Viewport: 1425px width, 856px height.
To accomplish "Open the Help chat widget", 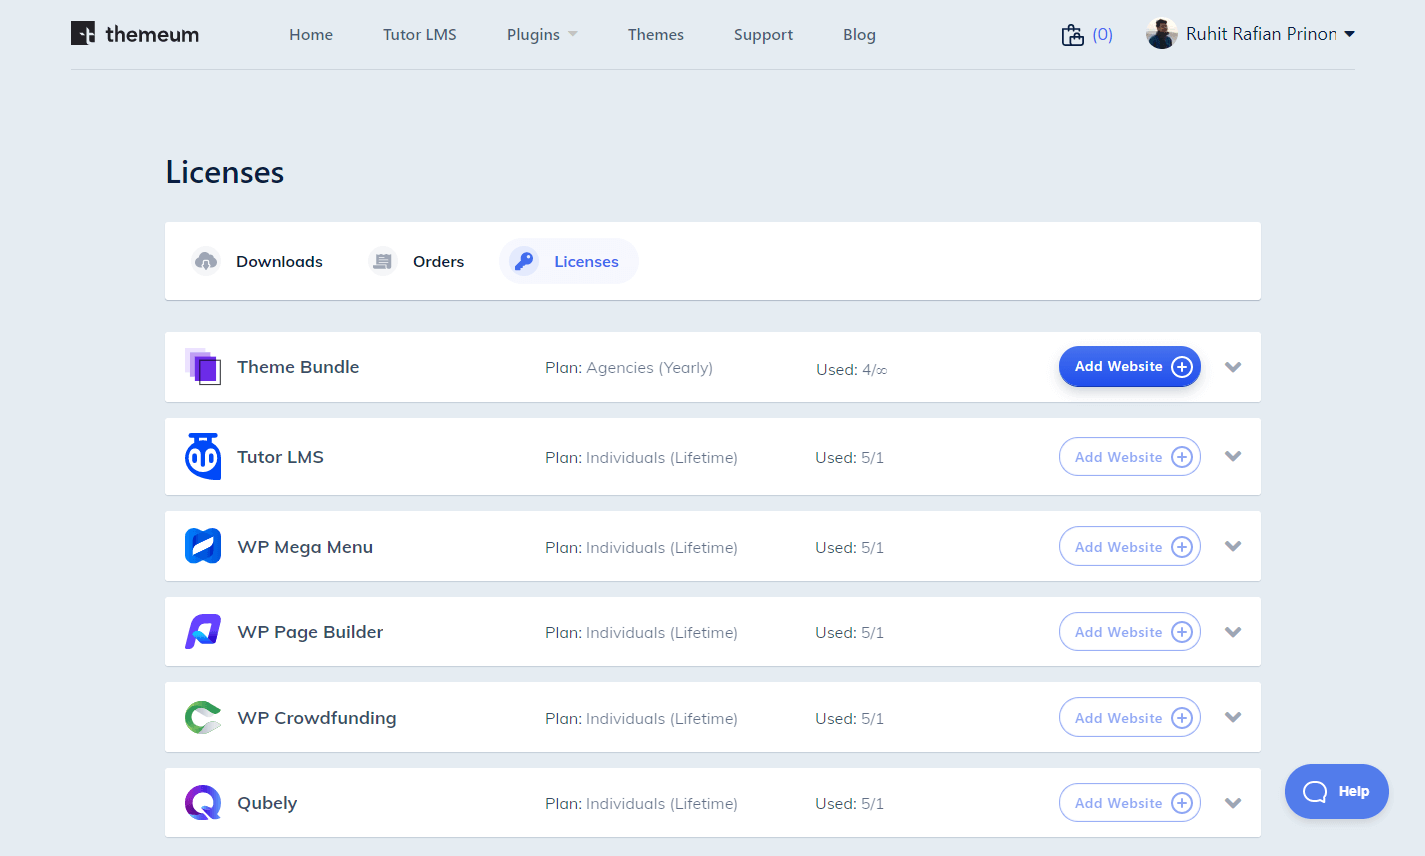I will coord(1336,791).
